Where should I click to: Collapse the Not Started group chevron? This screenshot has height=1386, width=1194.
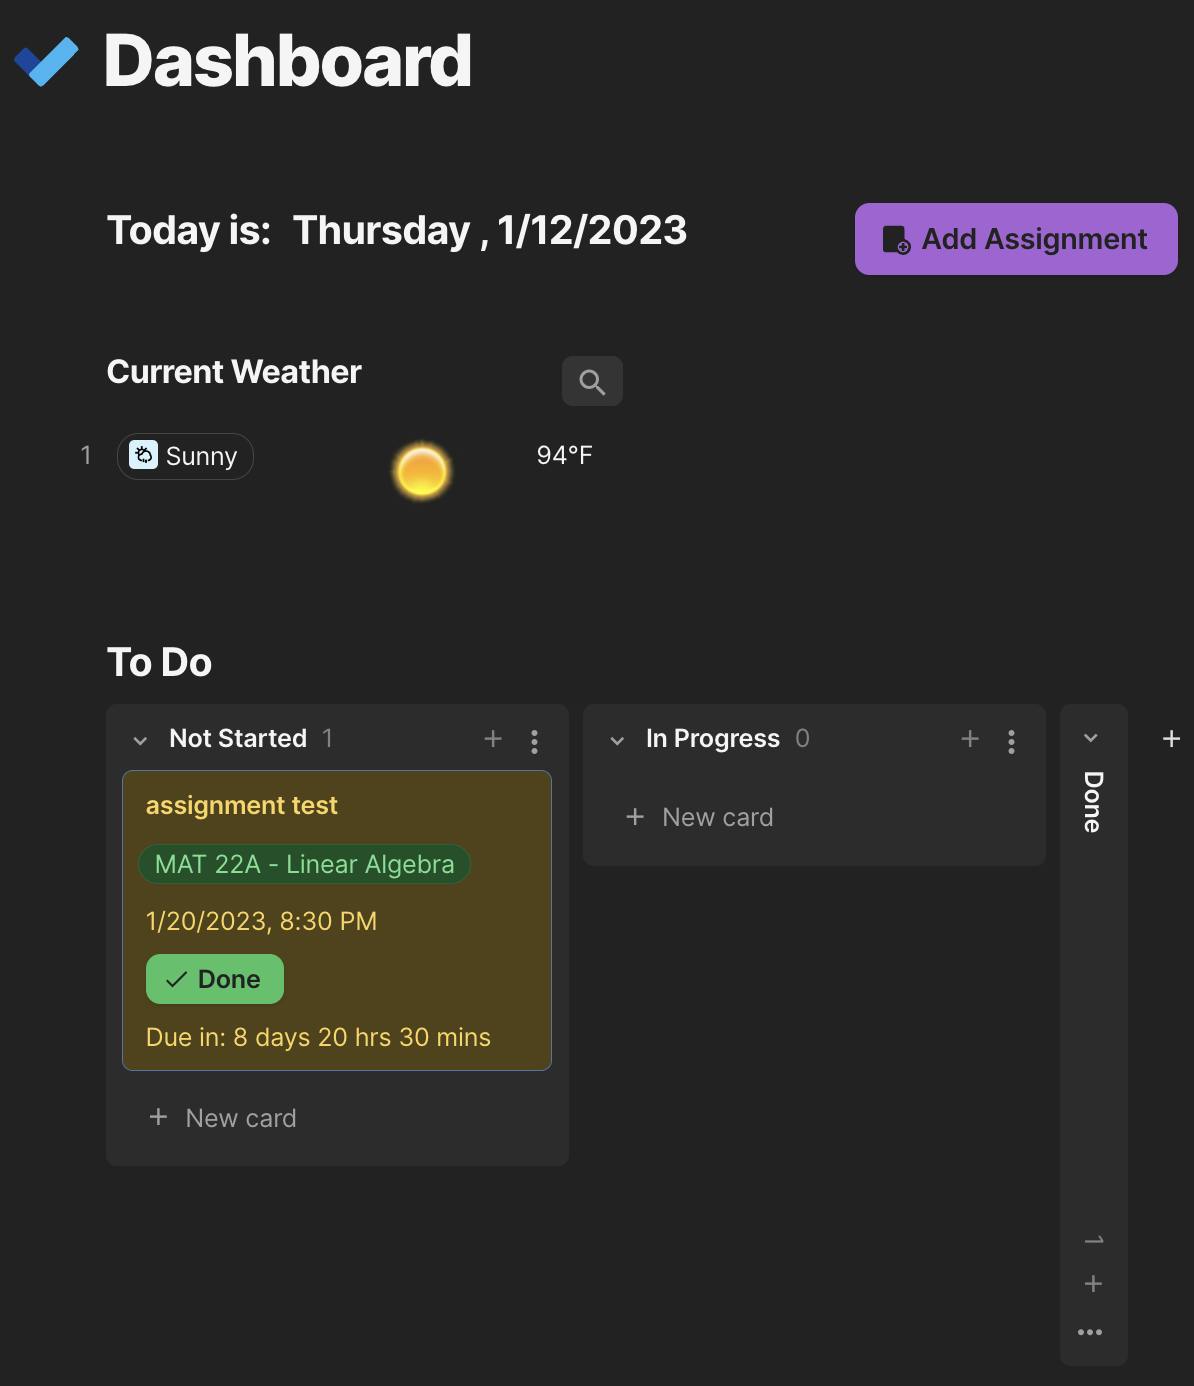[140, 741]
